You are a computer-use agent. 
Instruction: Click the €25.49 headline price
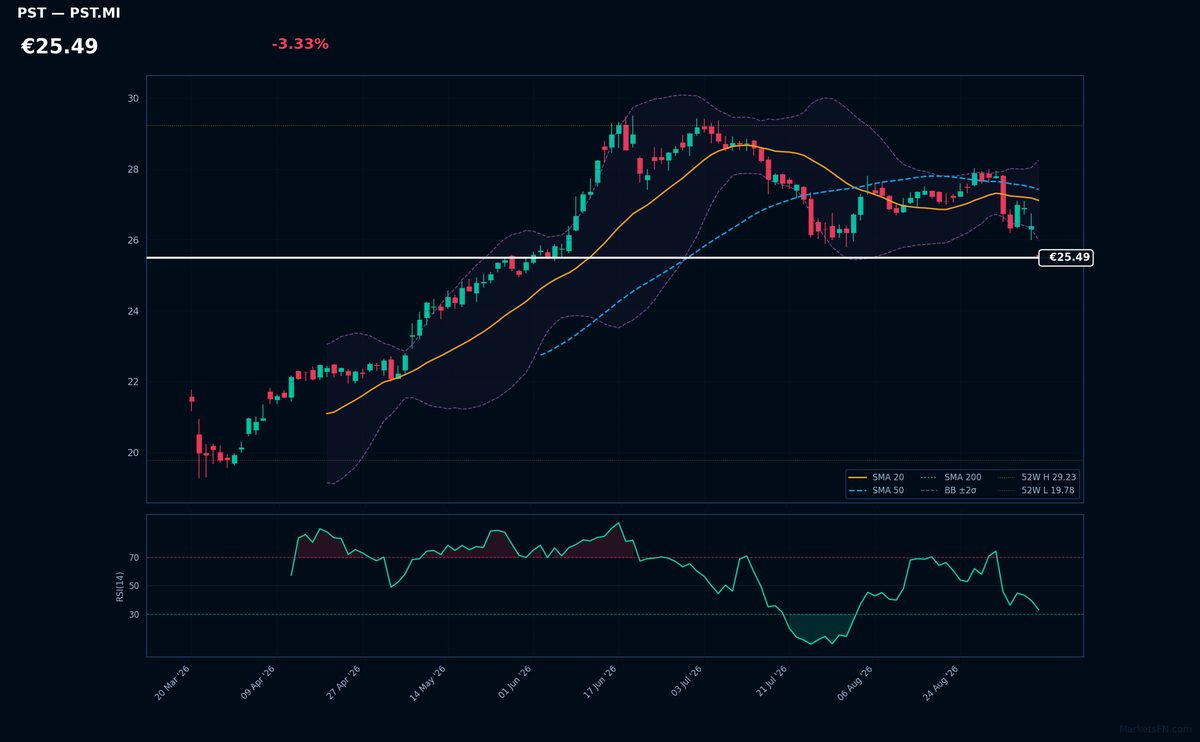[60, 47]
